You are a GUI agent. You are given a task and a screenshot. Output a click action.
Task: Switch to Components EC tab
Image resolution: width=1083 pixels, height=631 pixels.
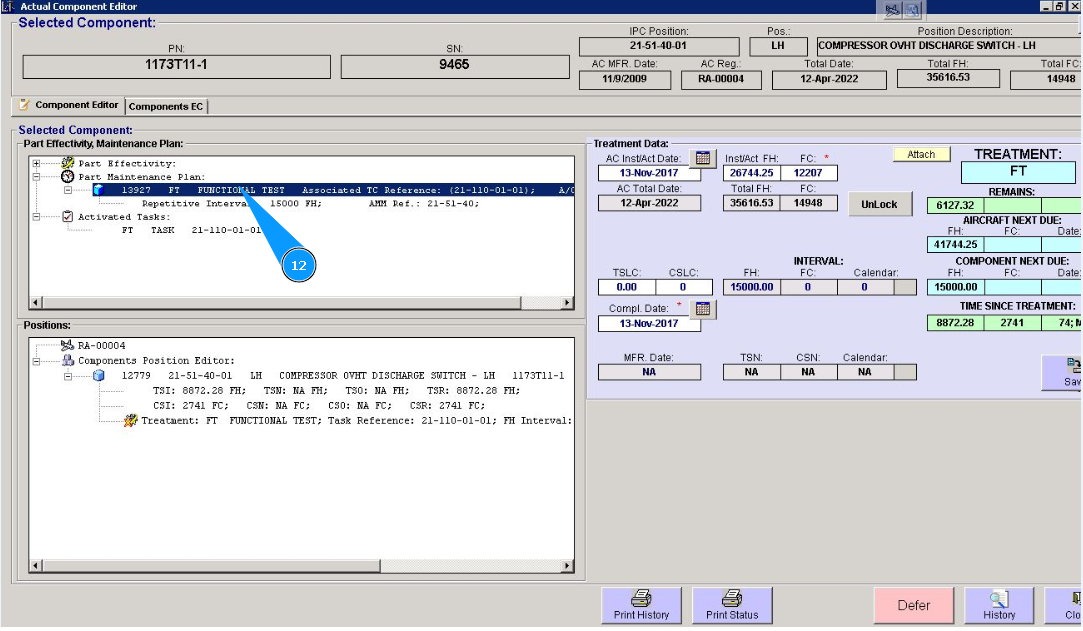tap(166, 106)
